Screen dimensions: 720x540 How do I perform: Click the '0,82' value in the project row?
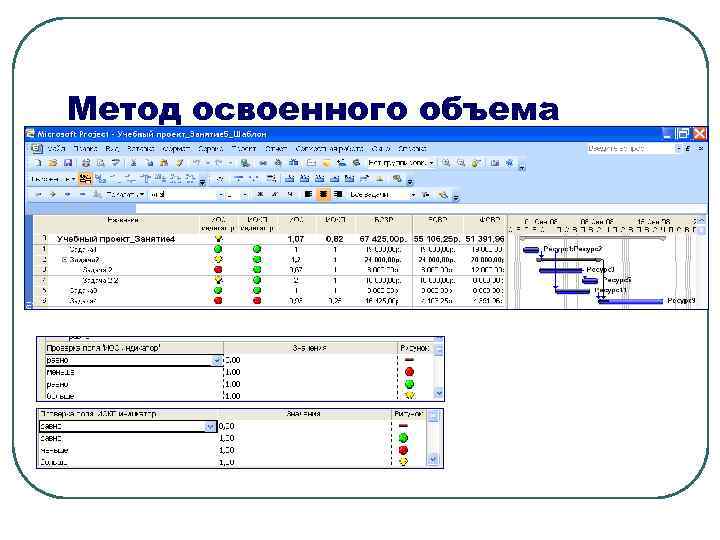334,239
